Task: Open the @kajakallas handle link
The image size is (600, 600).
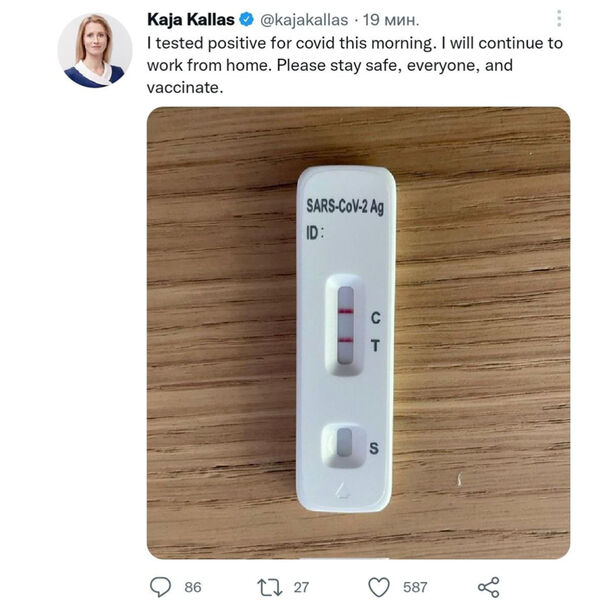Action: (x=304, y=20)
